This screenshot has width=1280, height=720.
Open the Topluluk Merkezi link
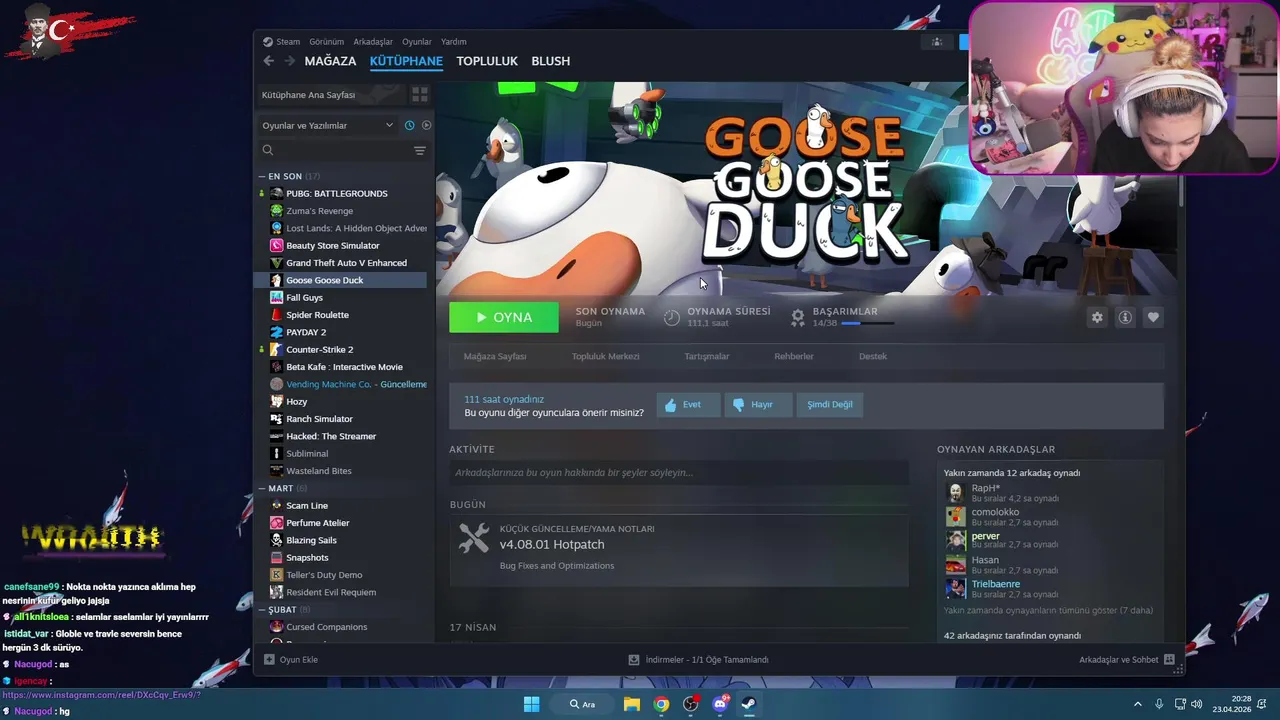[605, 356]
